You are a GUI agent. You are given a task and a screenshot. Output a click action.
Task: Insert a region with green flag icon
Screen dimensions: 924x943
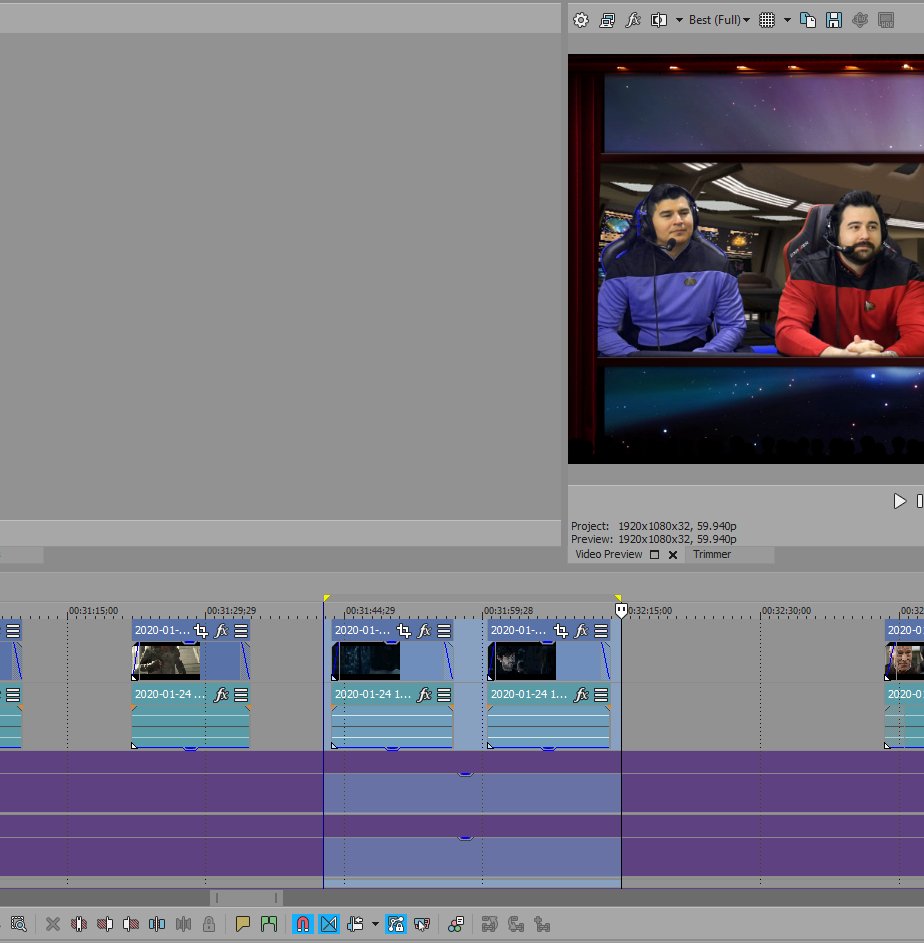pos(269,924)
